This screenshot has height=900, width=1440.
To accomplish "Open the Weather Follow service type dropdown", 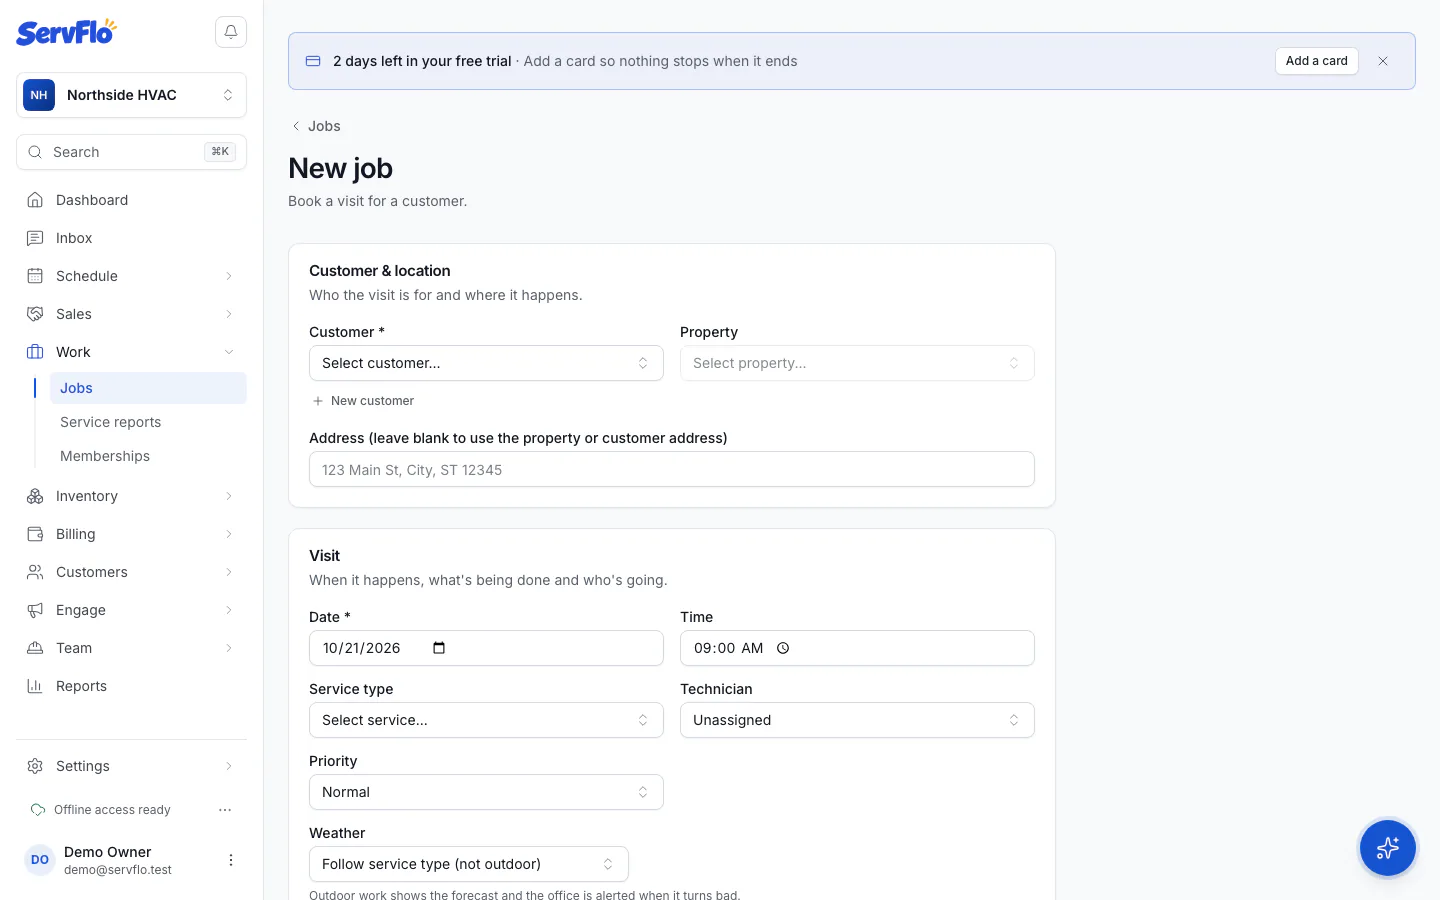I will (469, 864).
